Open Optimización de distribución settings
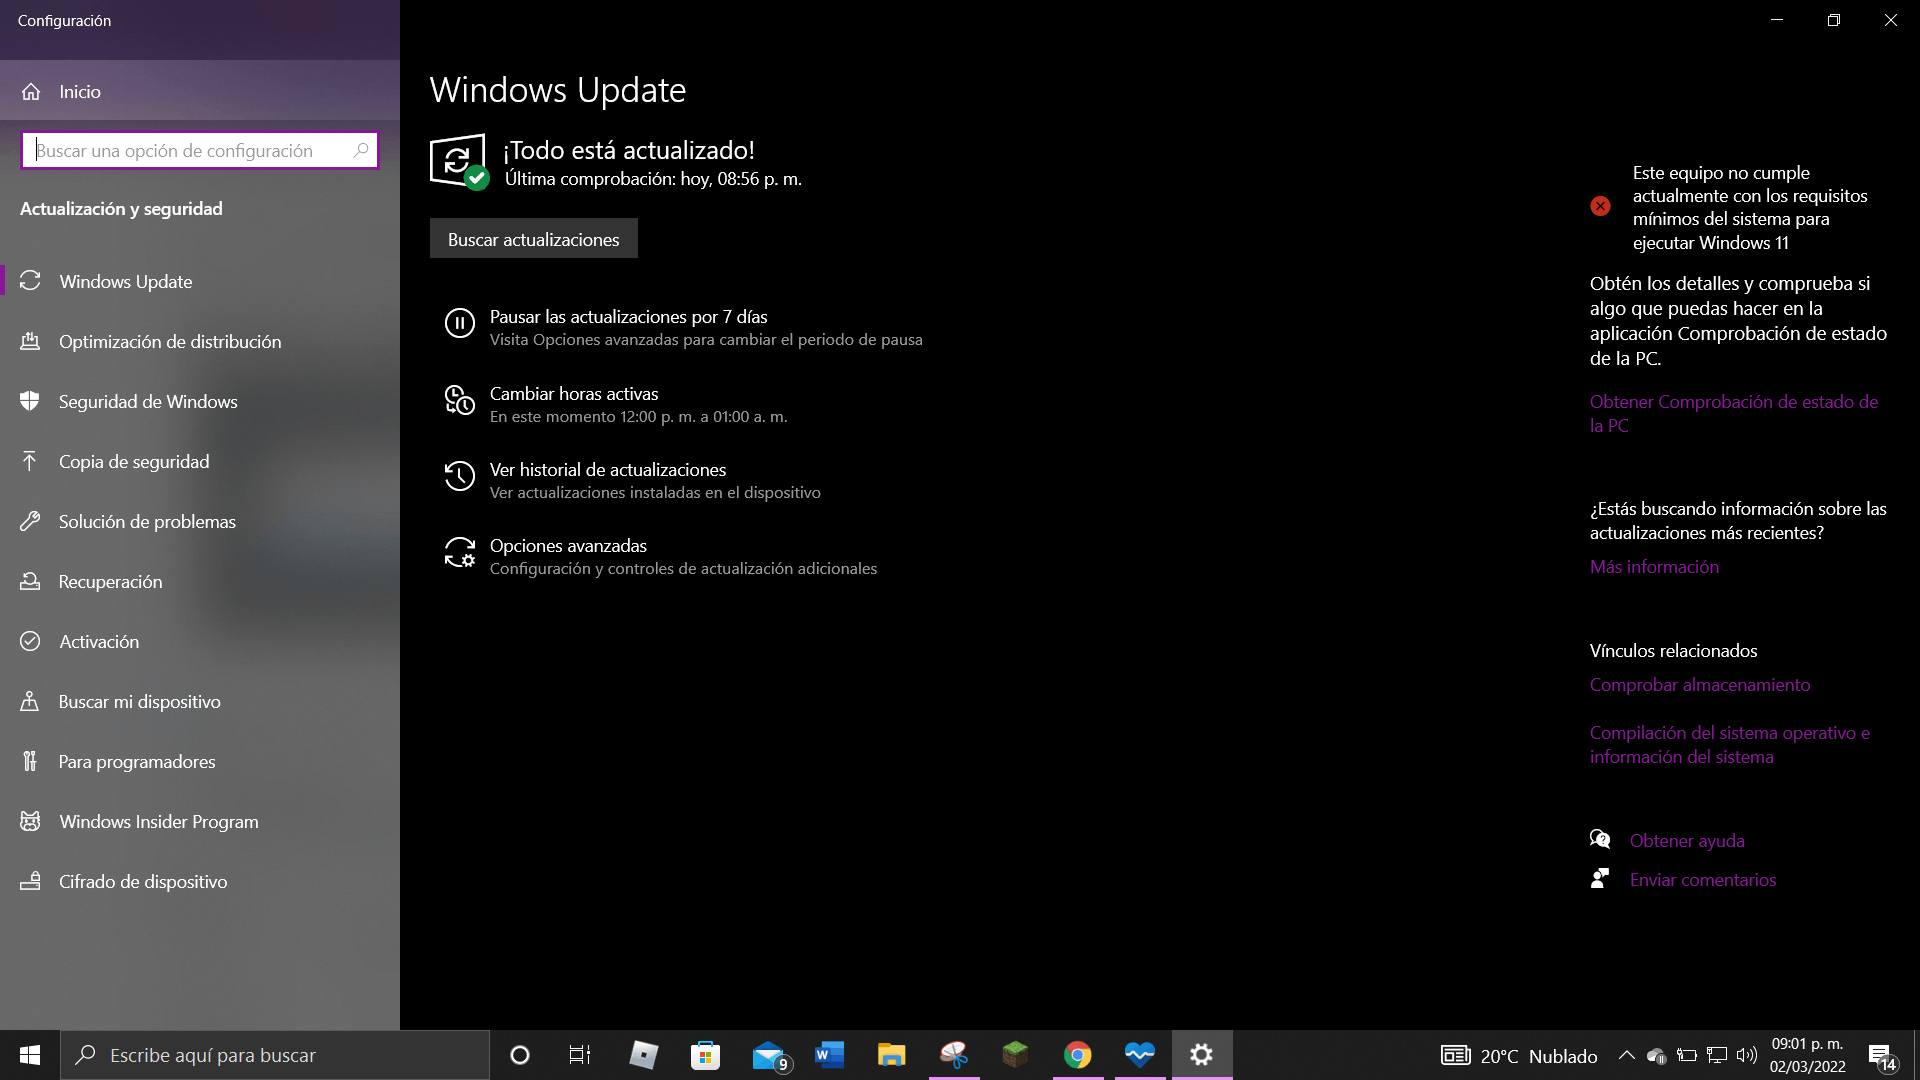This screenshot has width=1920, height=1080. point(170,341)
